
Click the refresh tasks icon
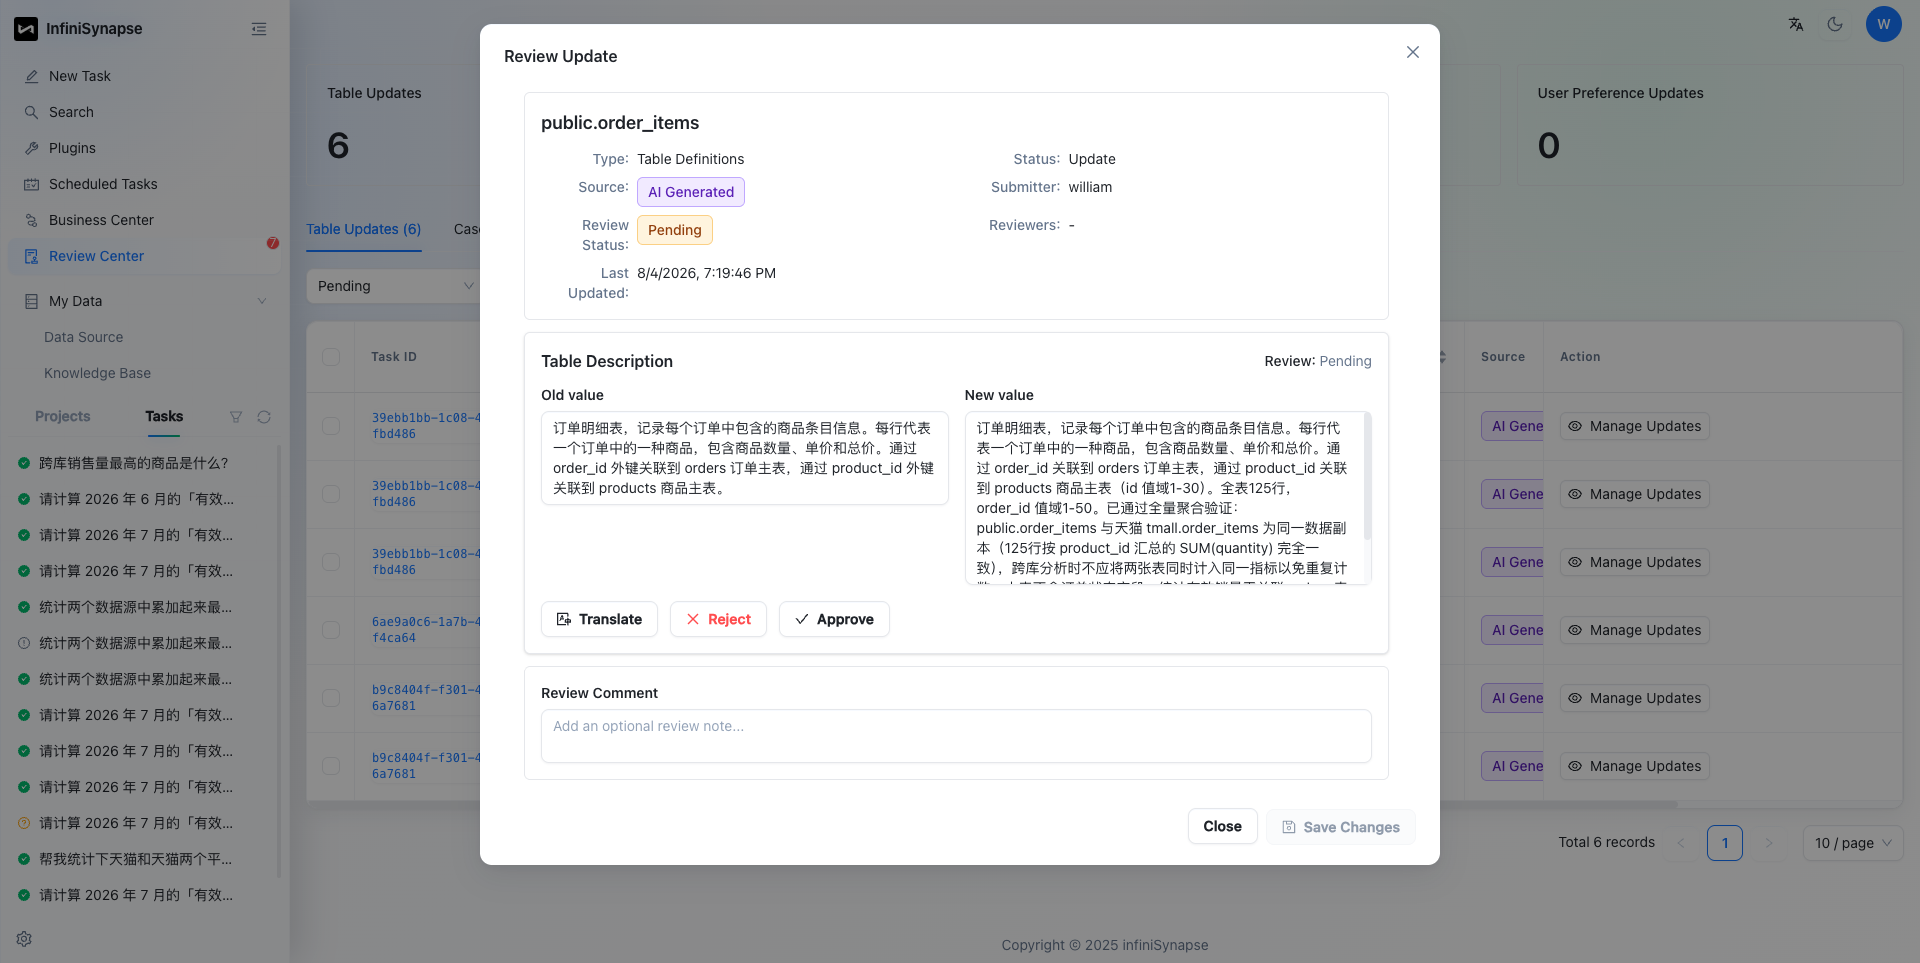tap(264, 417)
